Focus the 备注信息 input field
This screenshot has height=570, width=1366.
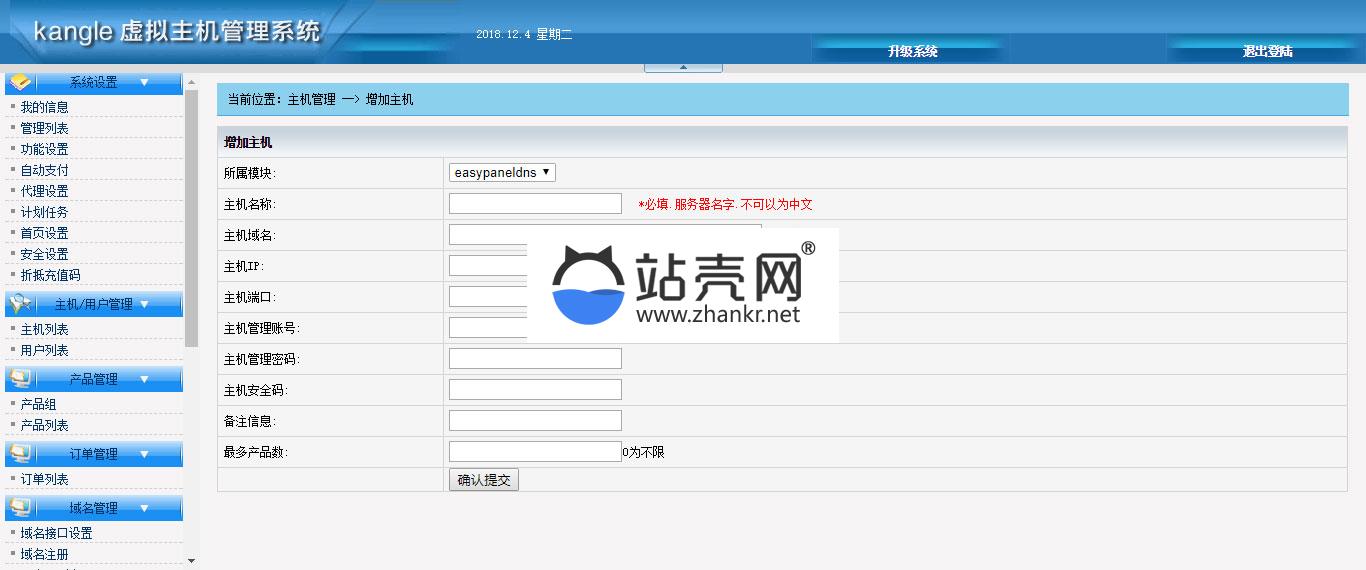[x=535, y=421]
